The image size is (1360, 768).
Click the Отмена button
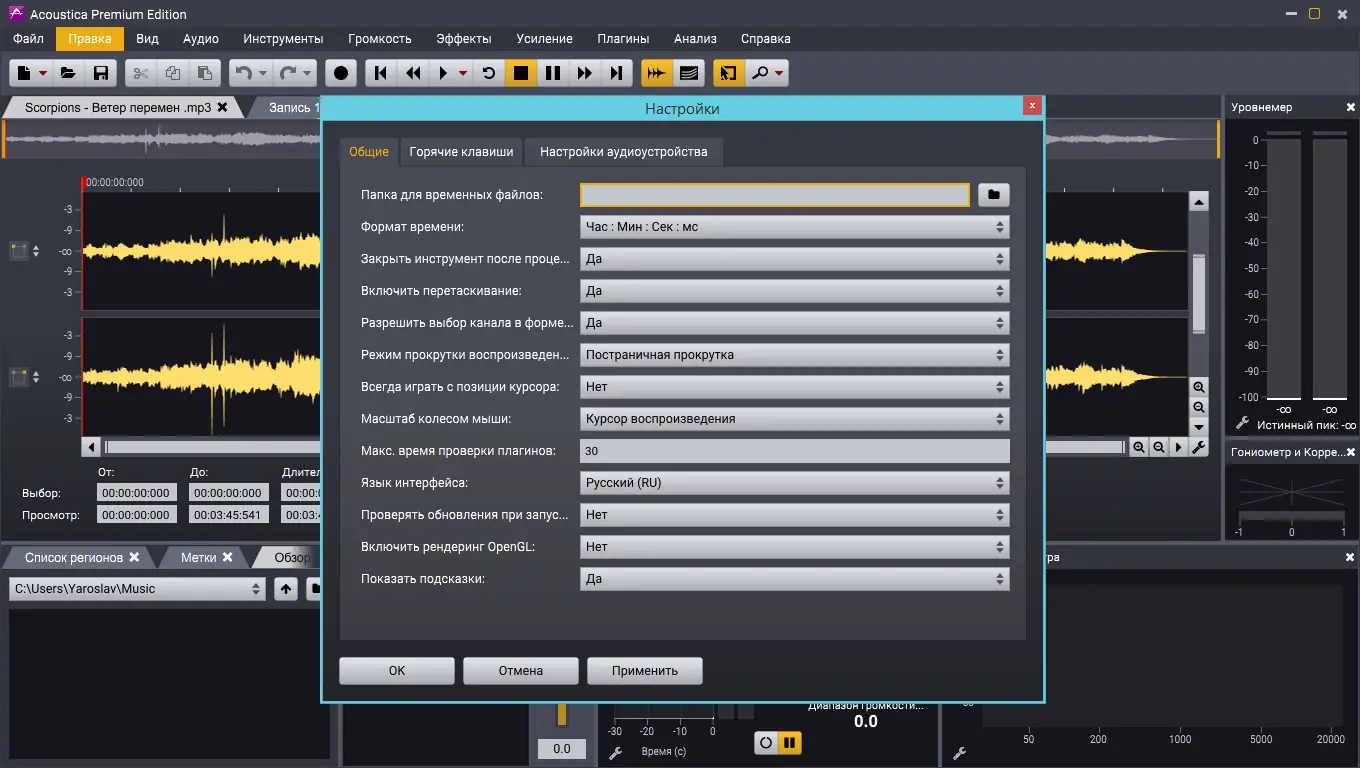tap(521, 671)
